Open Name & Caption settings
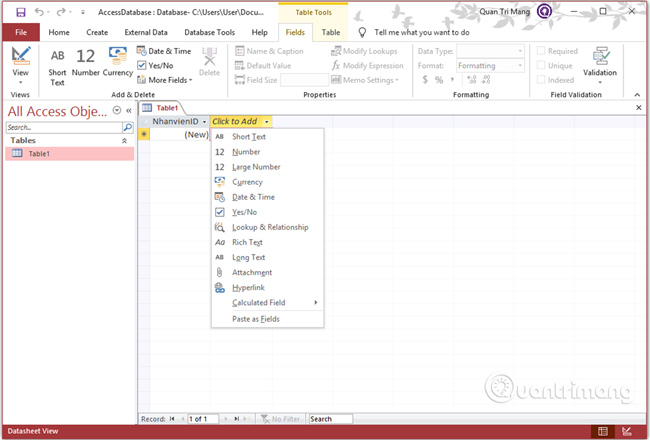The height and width of the screenshot is (440, 650). [x=269, y=51]
